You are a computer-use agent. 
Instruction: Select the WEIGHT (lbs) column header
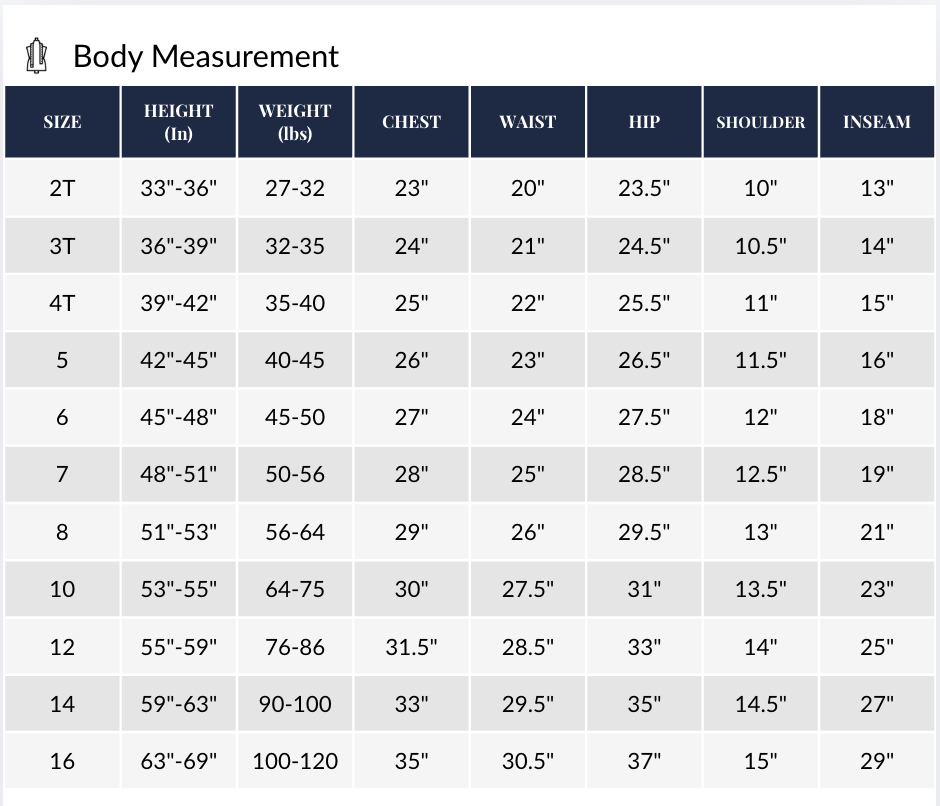295,122
